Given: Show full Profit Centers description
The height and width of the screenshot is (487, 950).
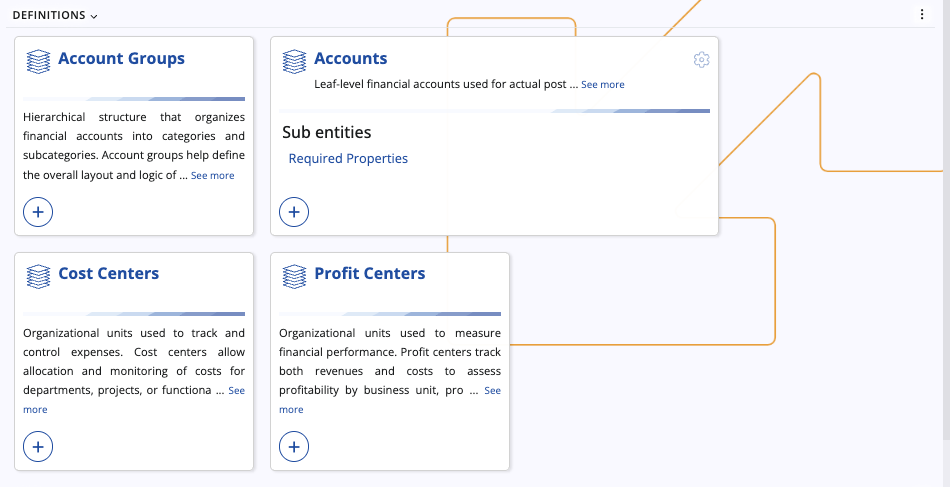Looking at the screenshot, I should 492,391.
